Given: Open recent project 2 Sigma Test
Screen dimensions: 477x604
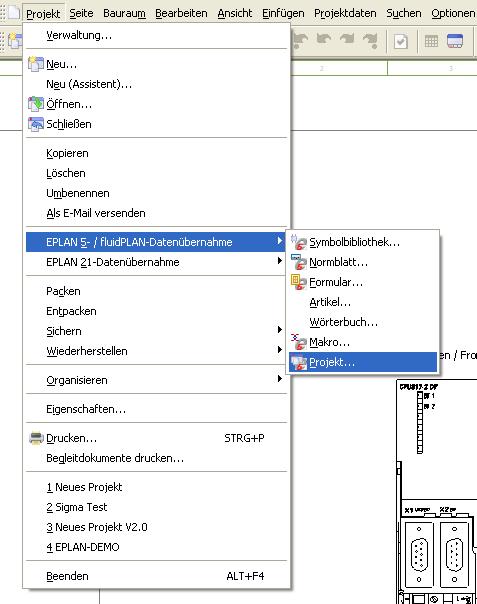Looking at the screenshot, I should click(x=156, y=507).
